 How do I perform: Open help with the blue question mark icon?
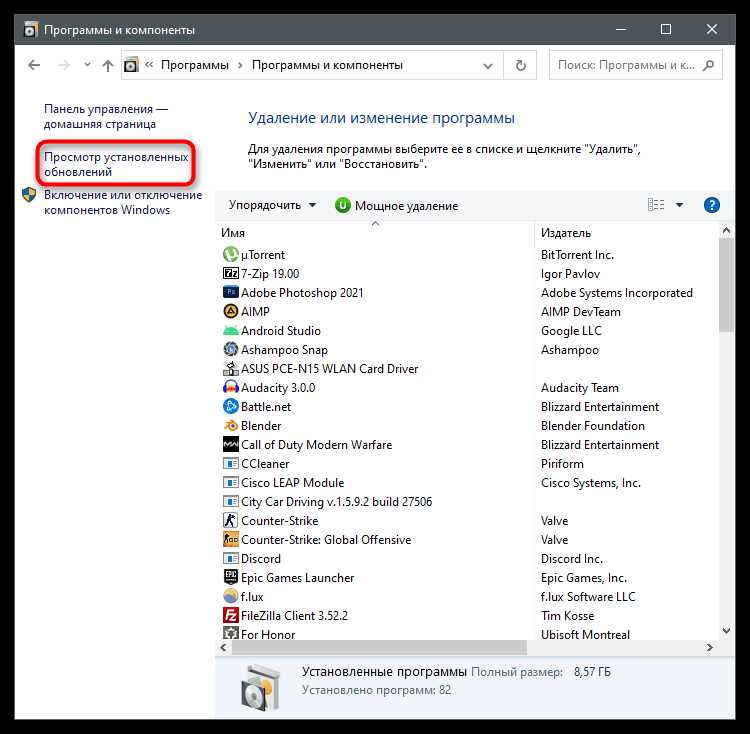(712, 205)
